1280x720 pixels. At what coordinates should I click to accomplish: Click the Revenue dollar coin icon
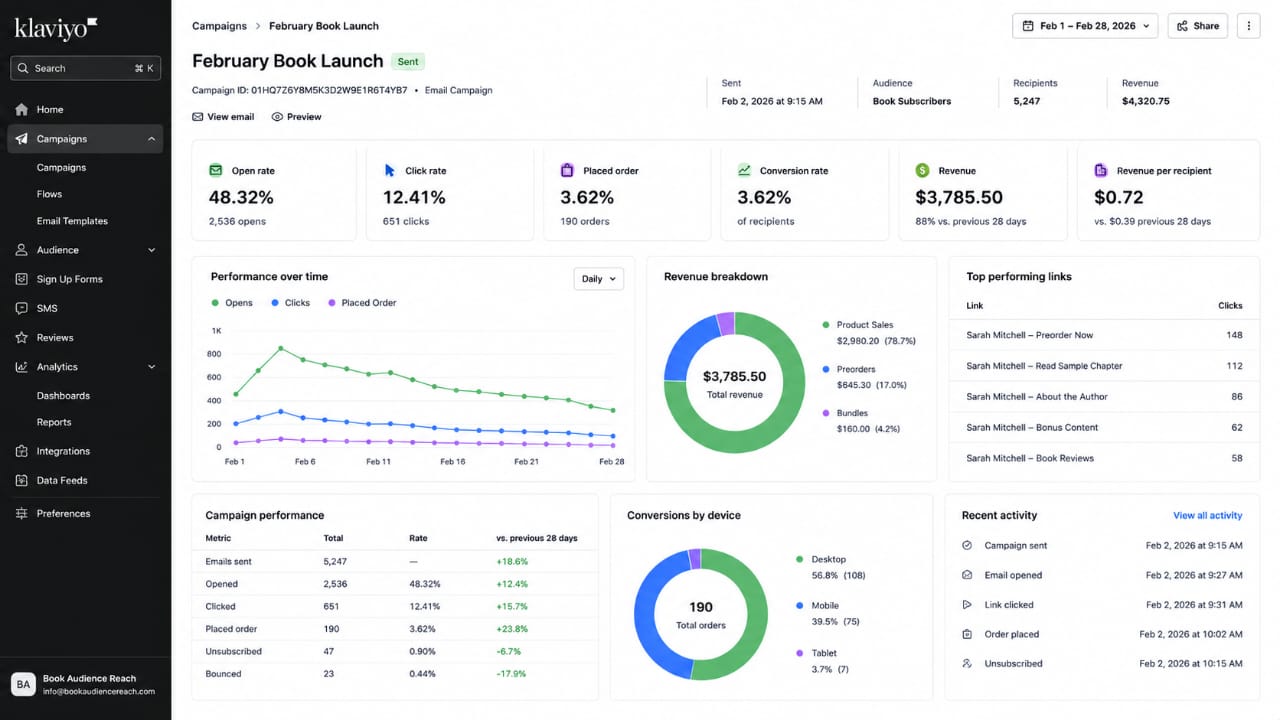coord(922,171)
